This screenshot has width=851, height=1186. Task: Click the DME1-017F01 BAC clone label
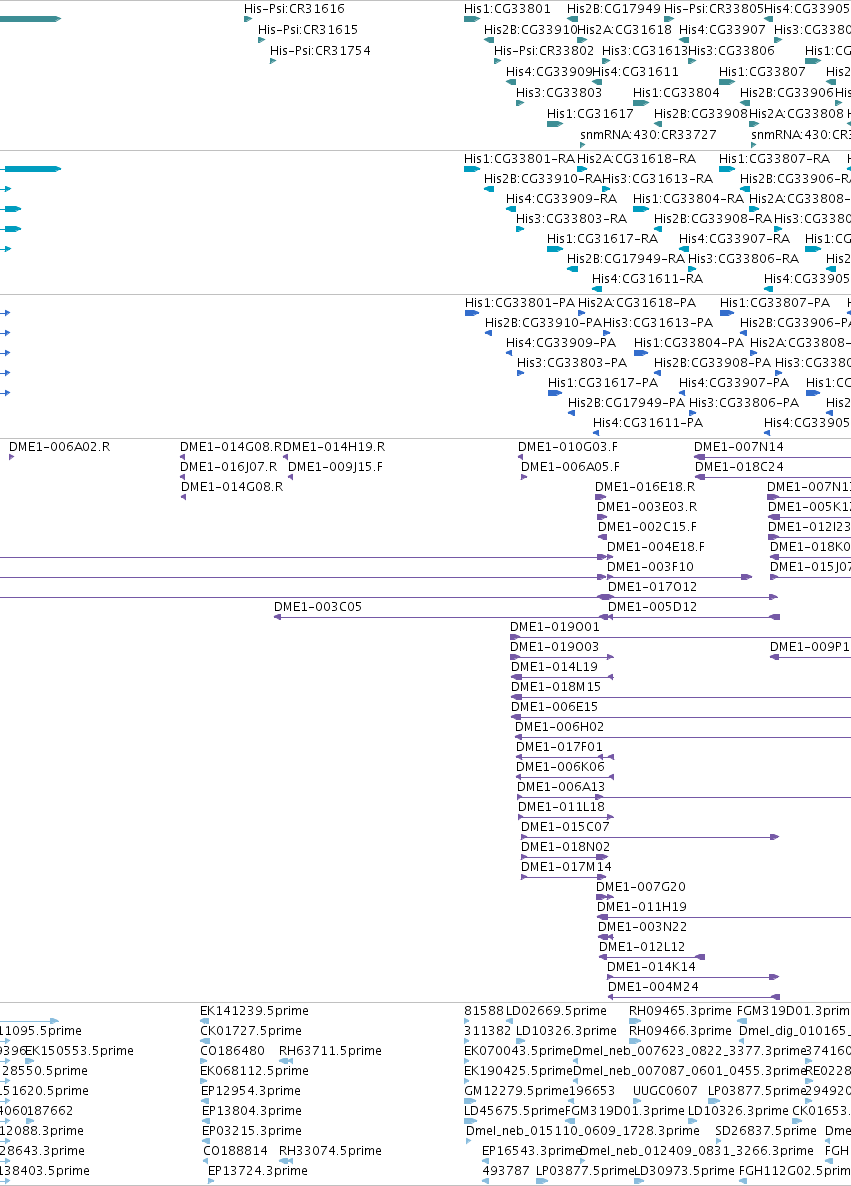coord(559,747)
